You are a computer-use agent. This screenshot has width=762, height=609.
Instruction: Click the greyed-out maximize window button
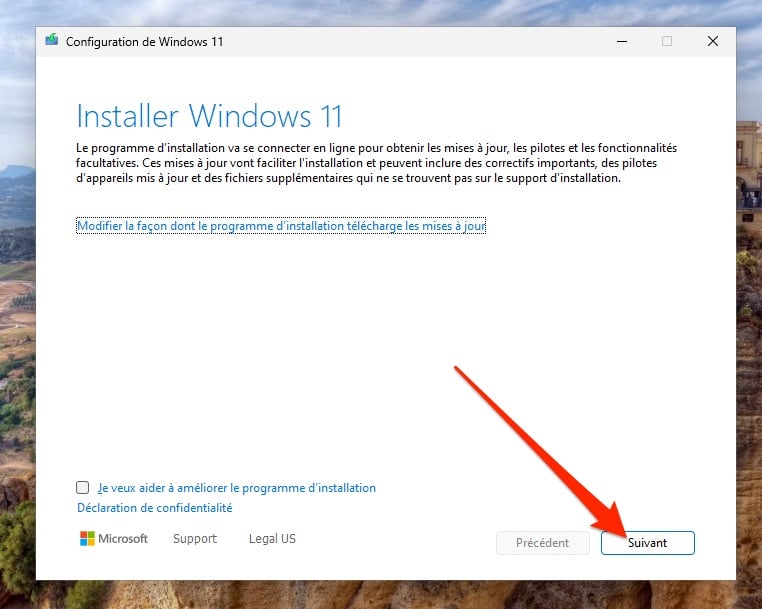667,41
